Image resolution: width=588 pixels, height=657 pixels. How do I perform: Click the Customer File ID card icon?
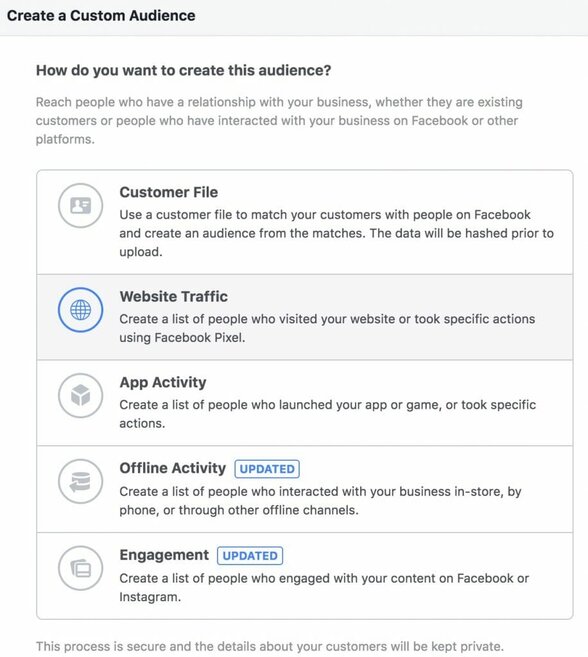pos(80,206)
